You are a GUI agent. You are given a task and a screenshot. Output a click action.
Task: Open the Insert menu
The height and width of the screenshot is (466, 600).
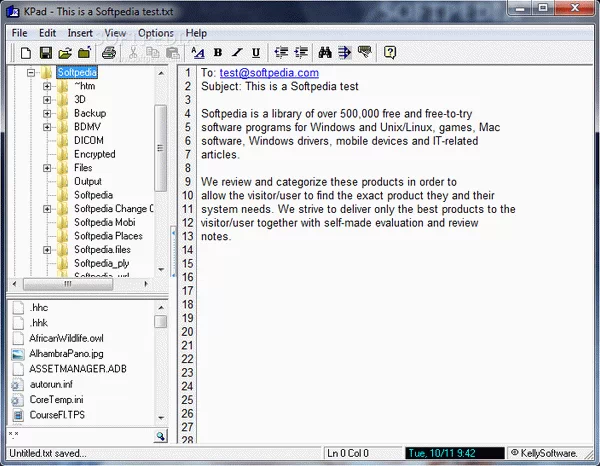point(80,33)
